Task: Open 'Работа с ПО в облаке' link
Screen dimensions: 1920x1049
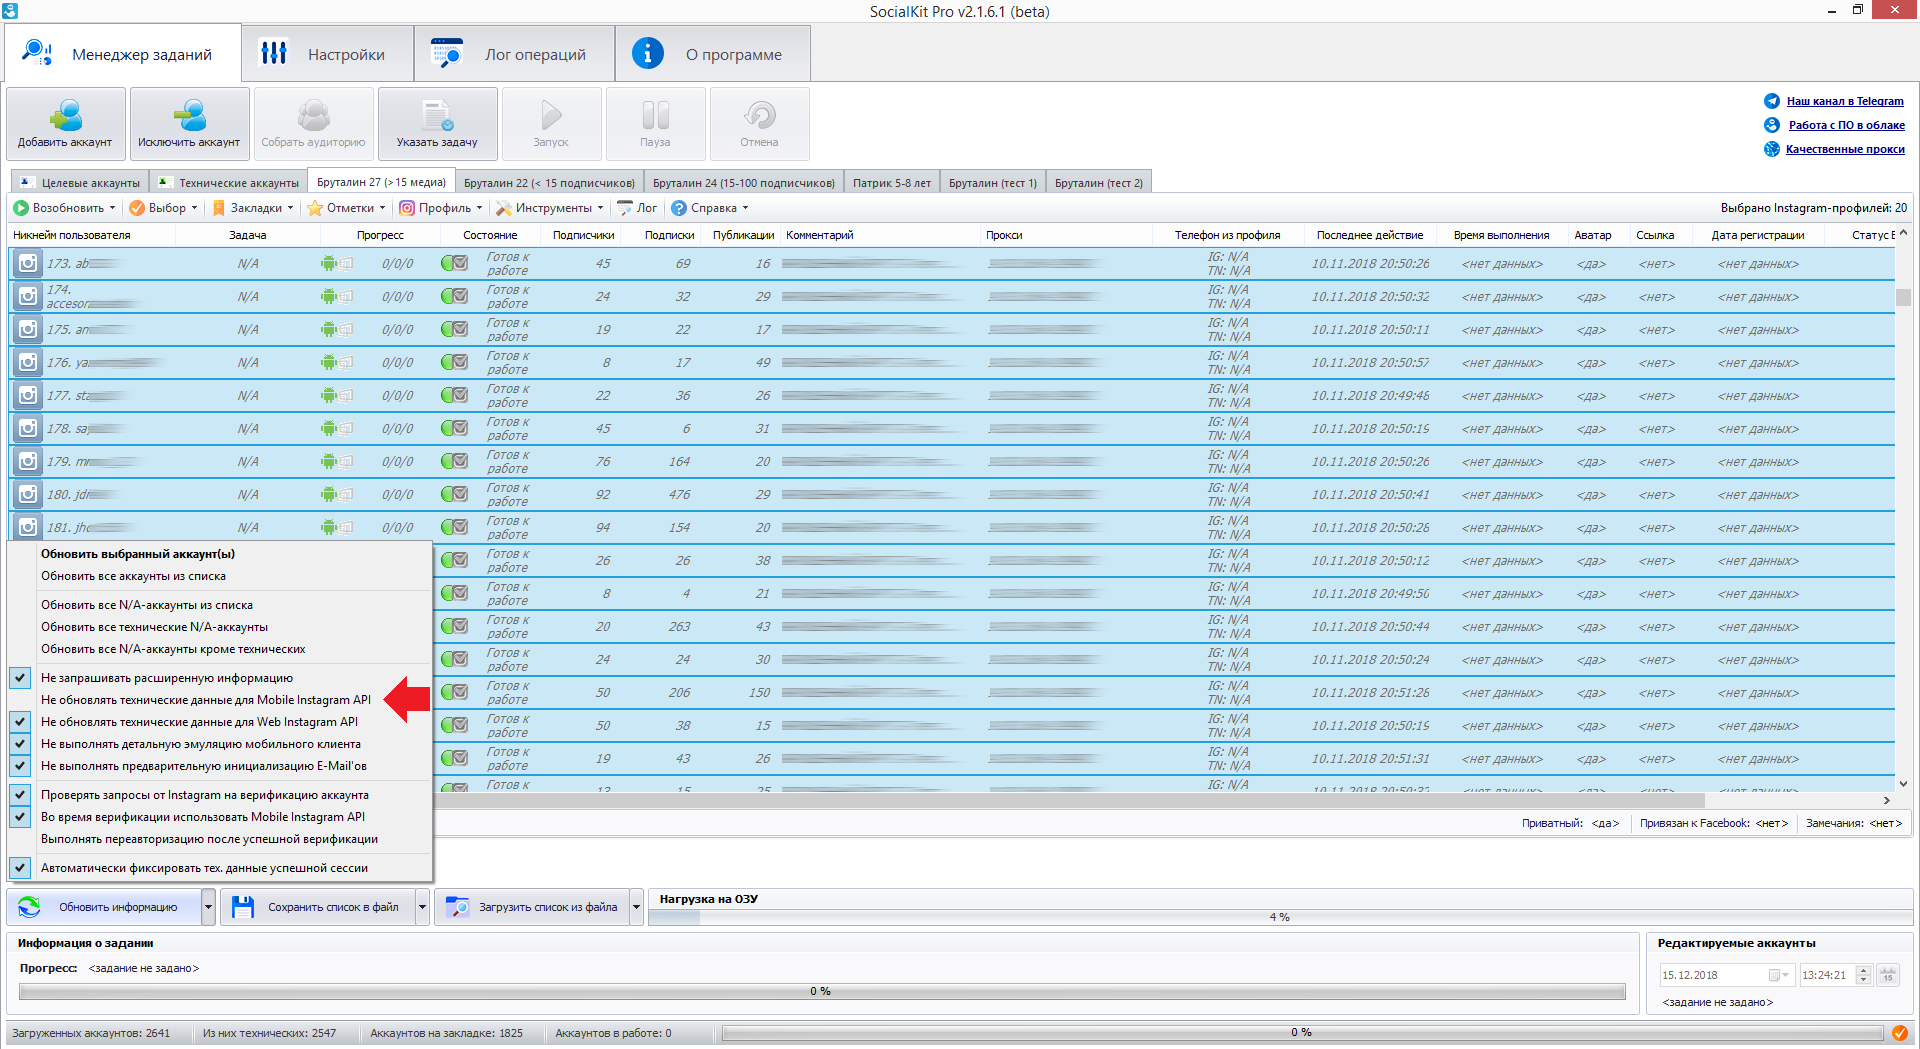Action: click(1846, 125)
